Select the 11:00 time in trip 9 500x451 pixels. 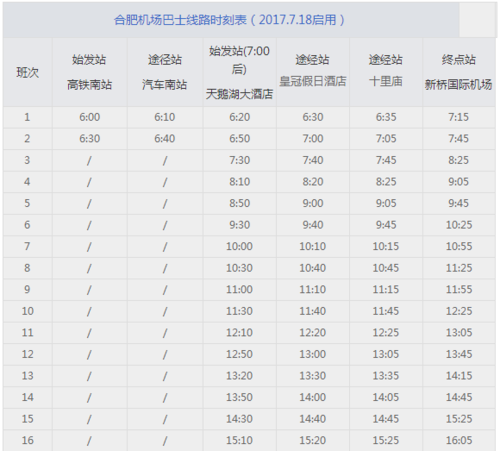[x=239, y=289]
